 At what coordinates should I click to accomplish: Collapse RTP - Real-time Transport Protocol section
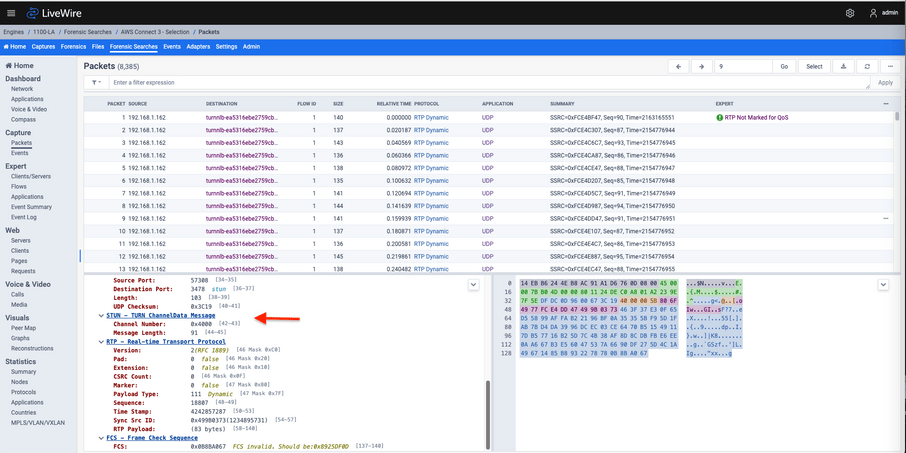coord(102,342)
